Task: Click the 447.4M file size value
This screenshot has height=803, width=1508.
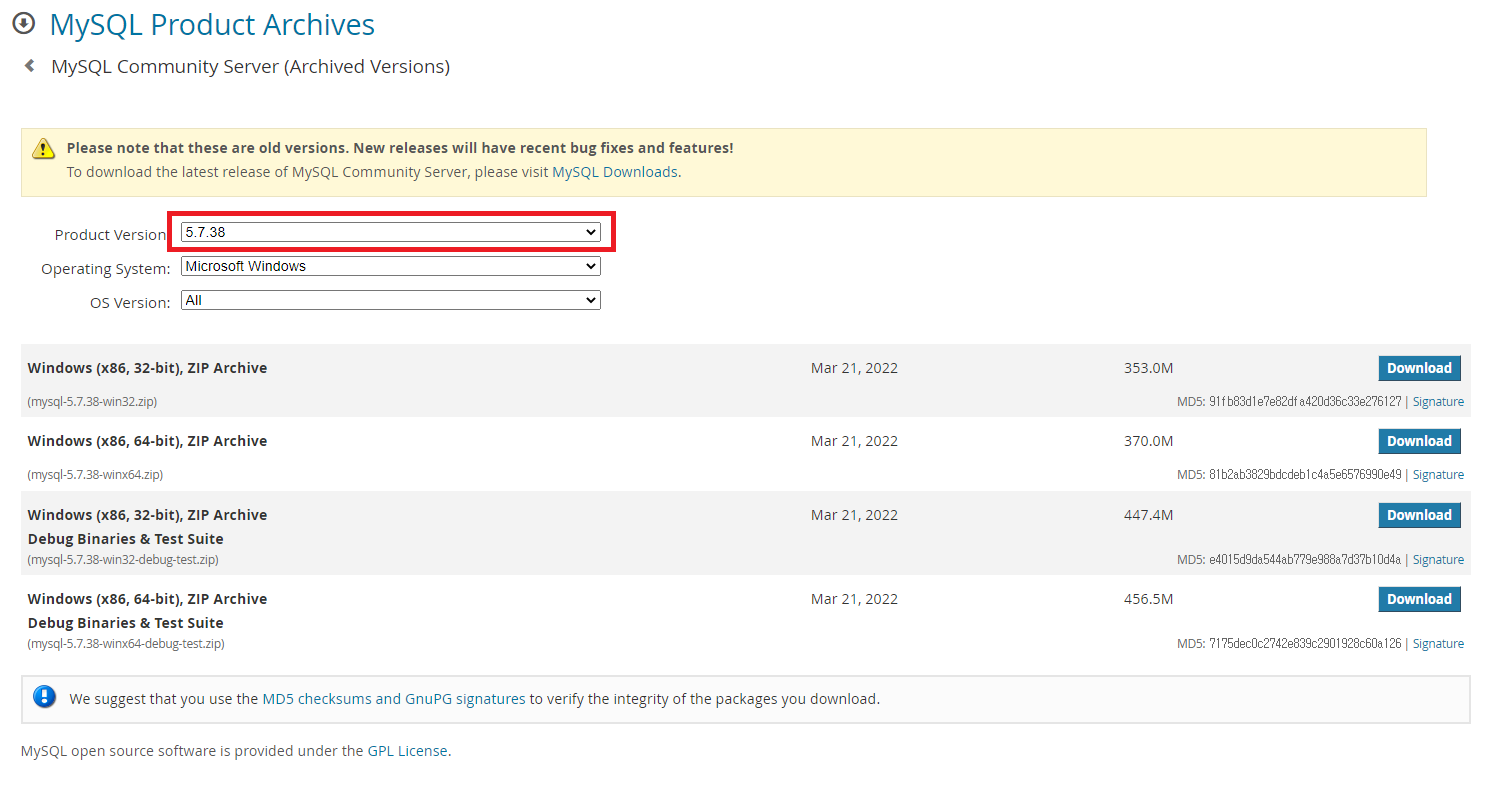Action: point(1148,515)
